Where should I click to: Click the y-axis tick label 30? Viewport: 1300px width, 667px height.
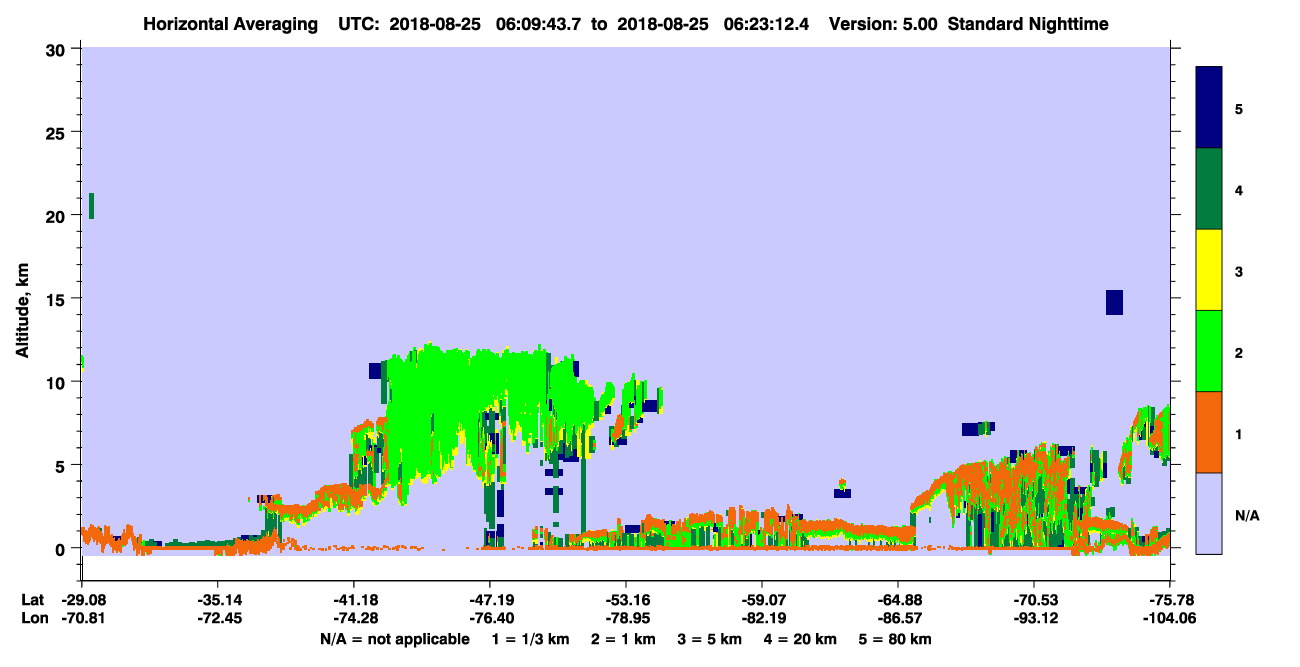coord(58,49)
